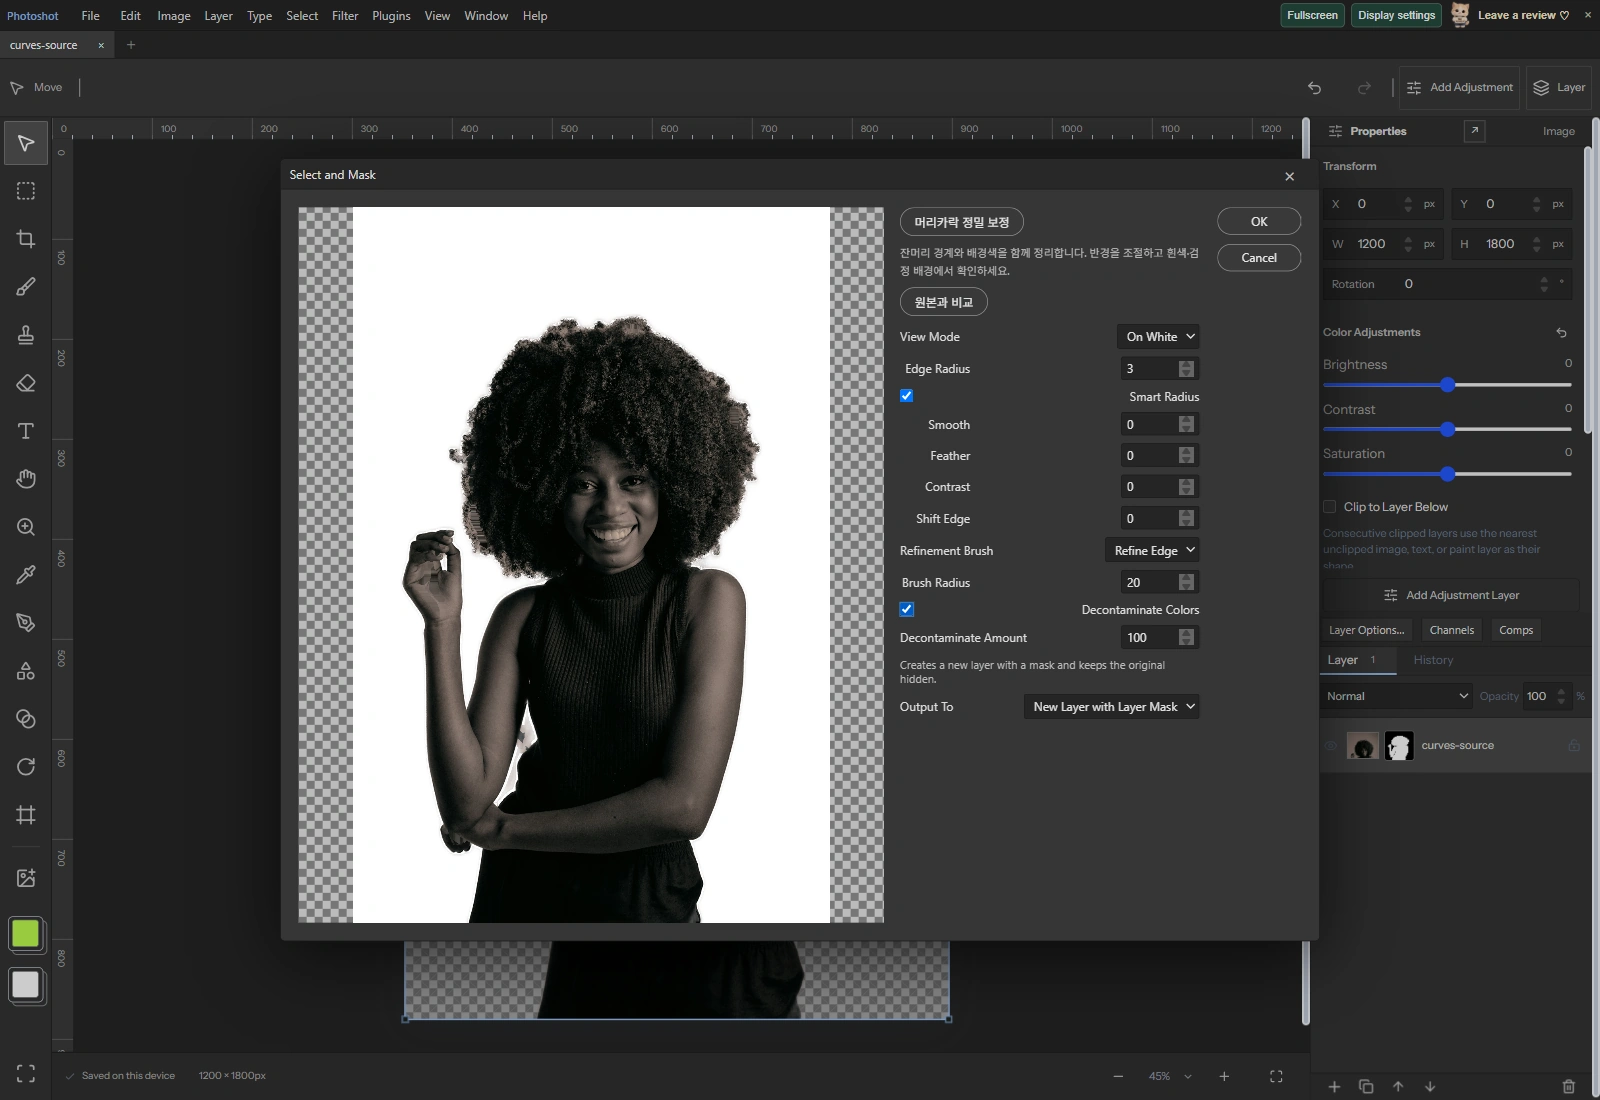This screenshot has width=1600, height=1100.
Task: Open the Shapes tool
Action: tap(26, 671)
